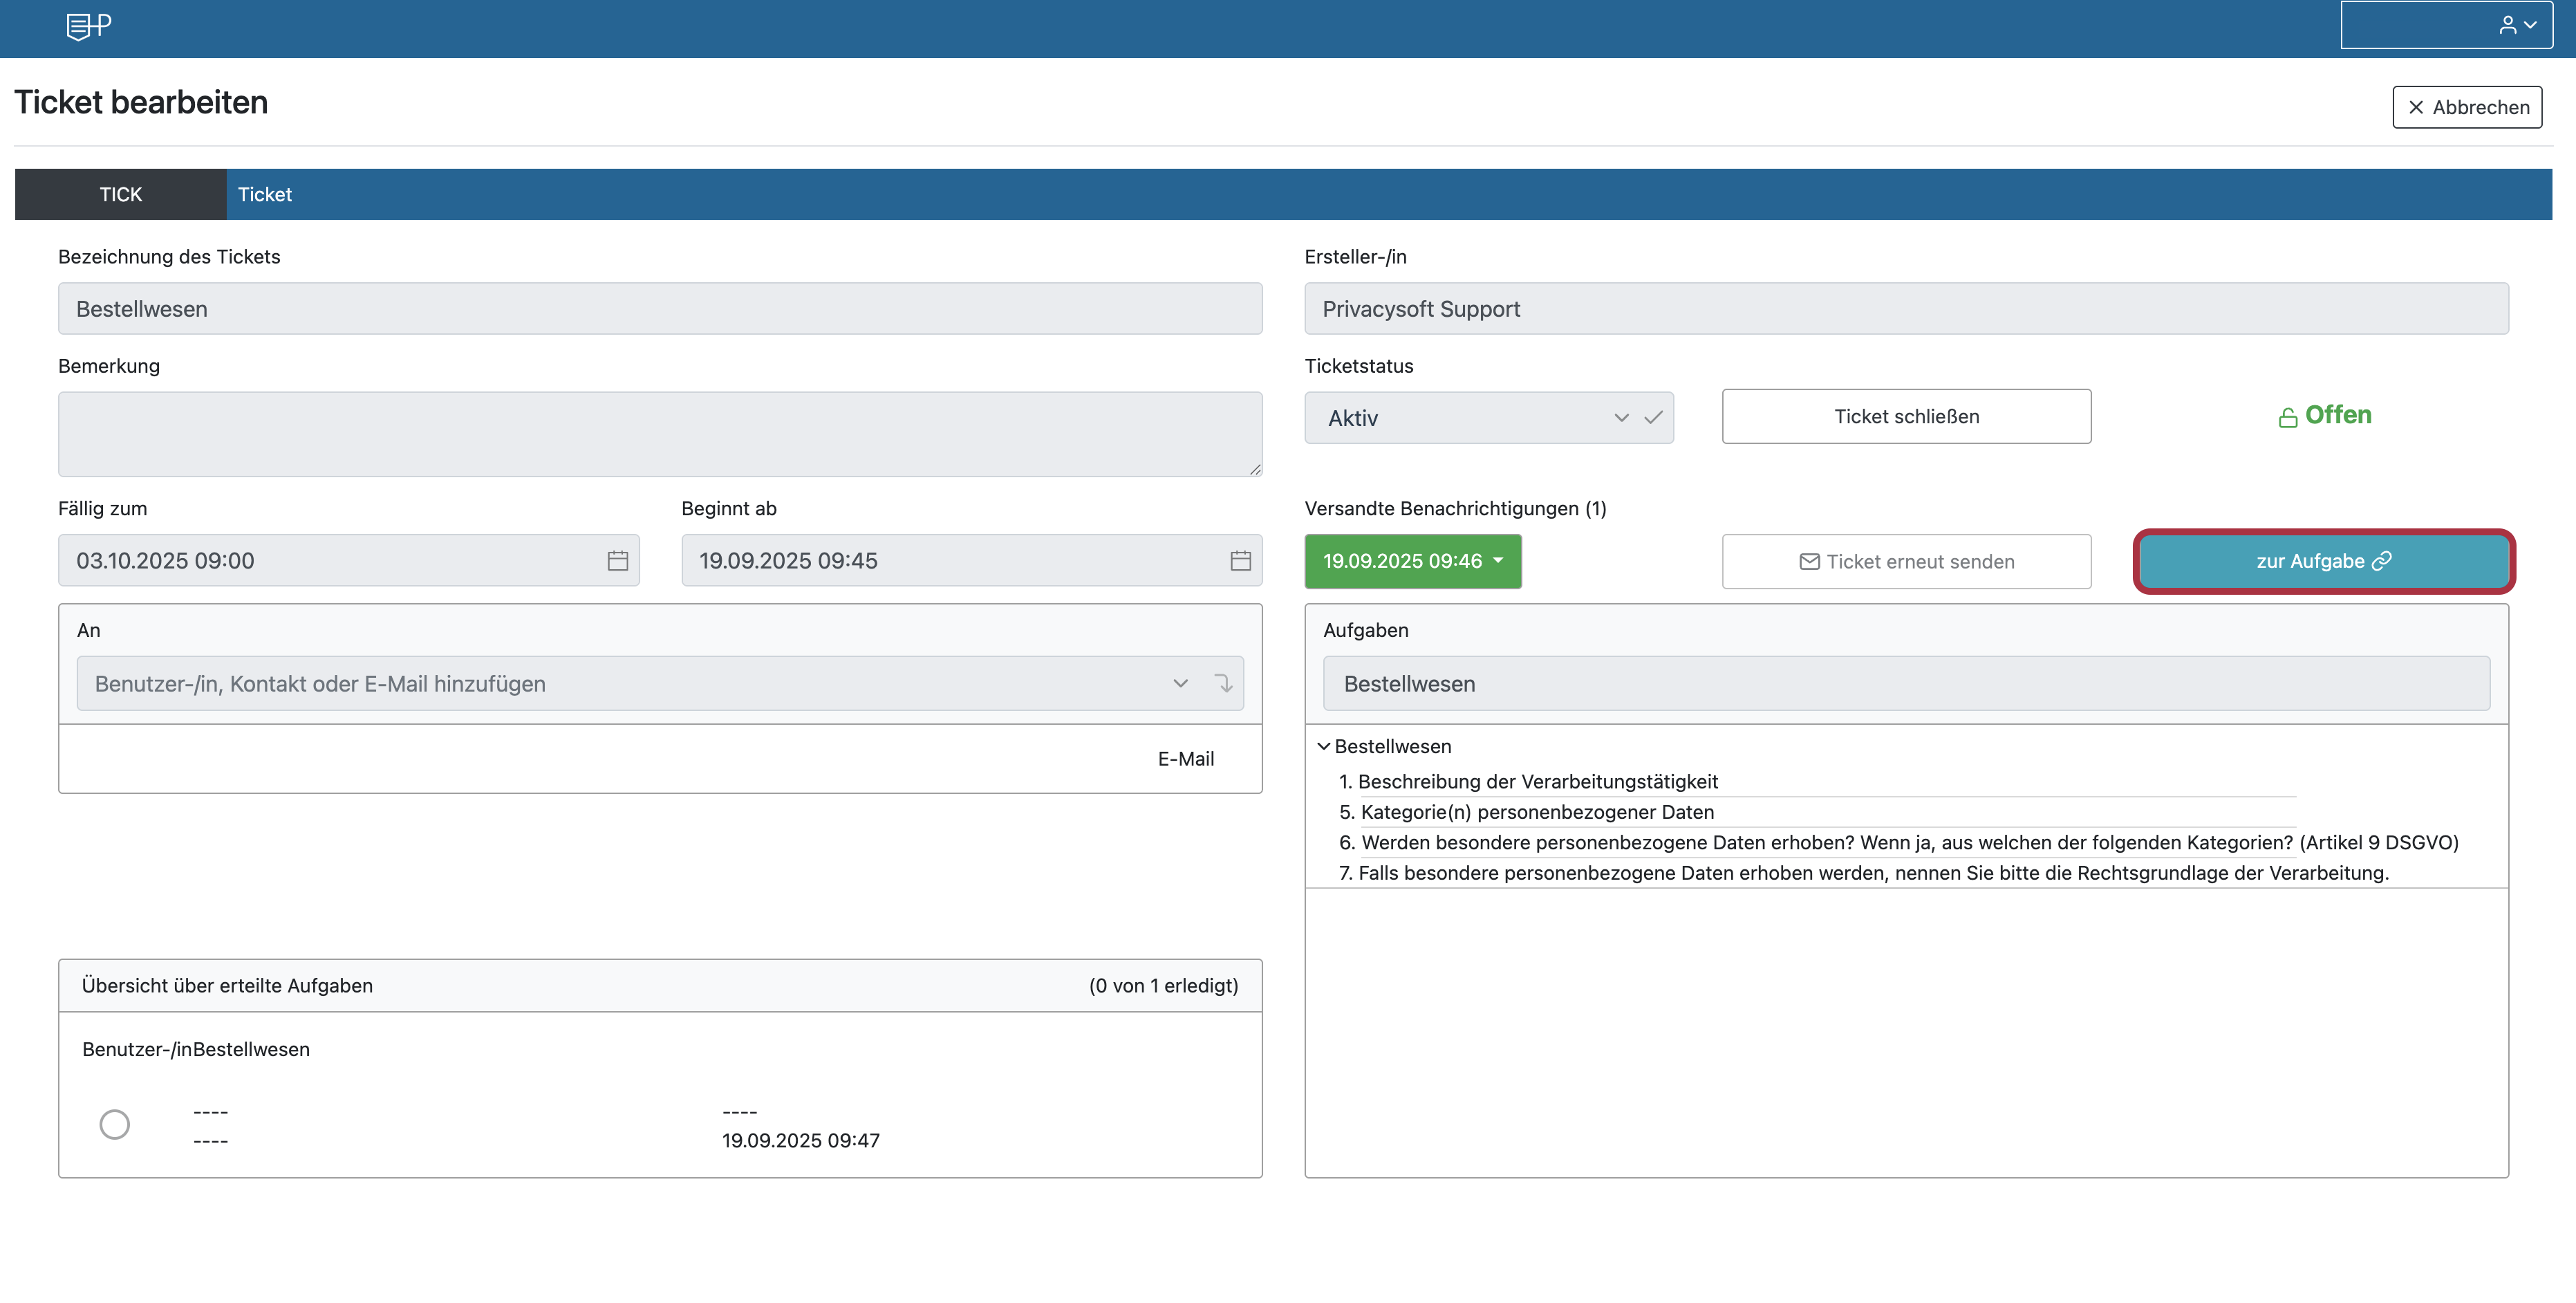The width and height of the screenshot is (2576, 1303).
Task: Select the unfinished task radio circle
Action: pyautogui.click(x=114, y=1125)
